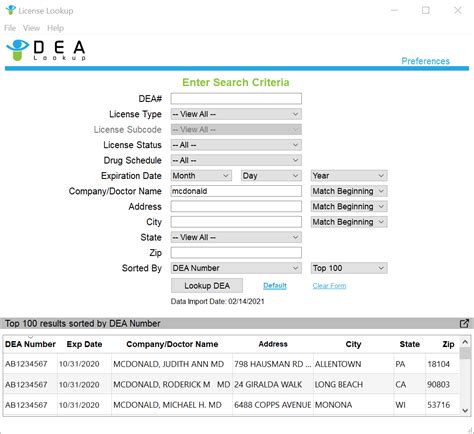Screen dimensions: 474x434
Task: Open the expiration Month dropdown
Action: [x=201, y=176]
